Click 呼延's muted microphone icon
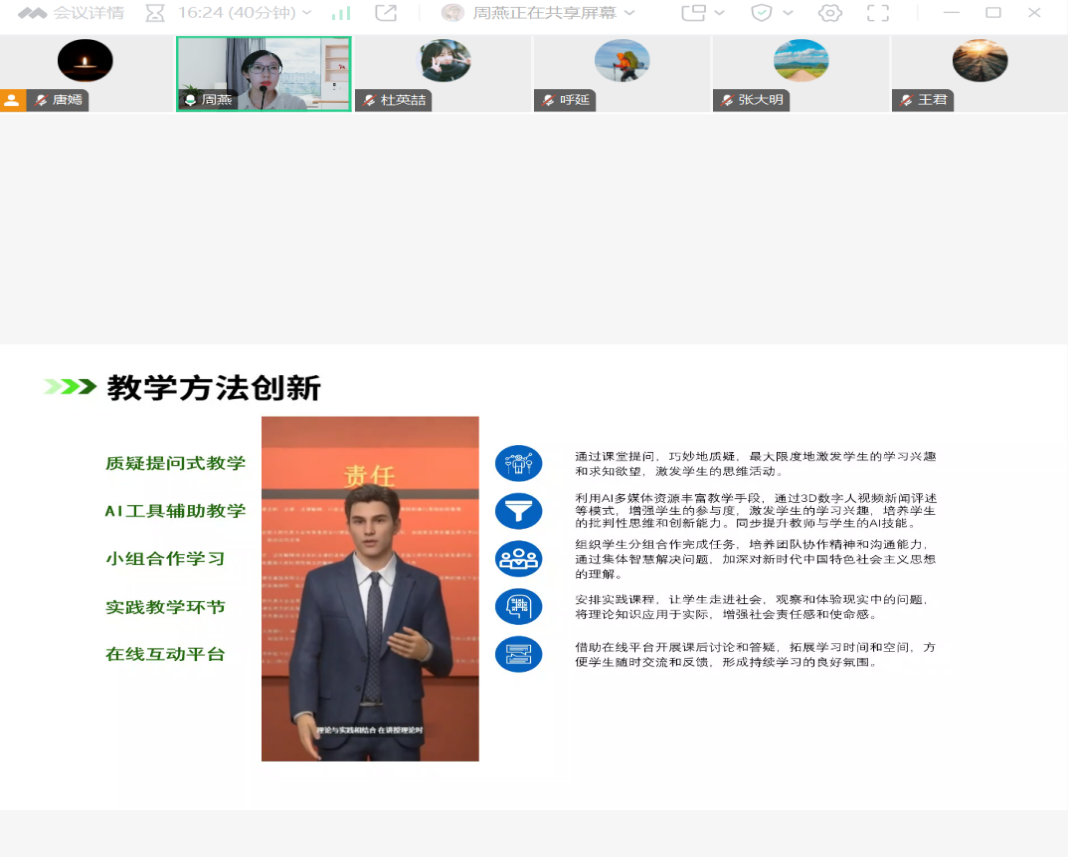1068x857 pixels. [548, 100]
